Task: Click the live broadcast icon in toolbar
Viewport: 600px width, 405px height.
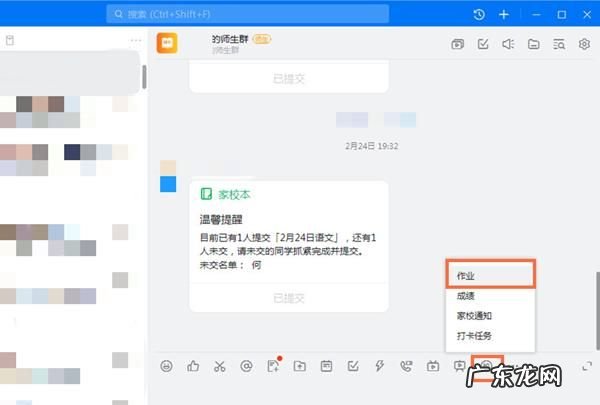Action: coord(433,366)
